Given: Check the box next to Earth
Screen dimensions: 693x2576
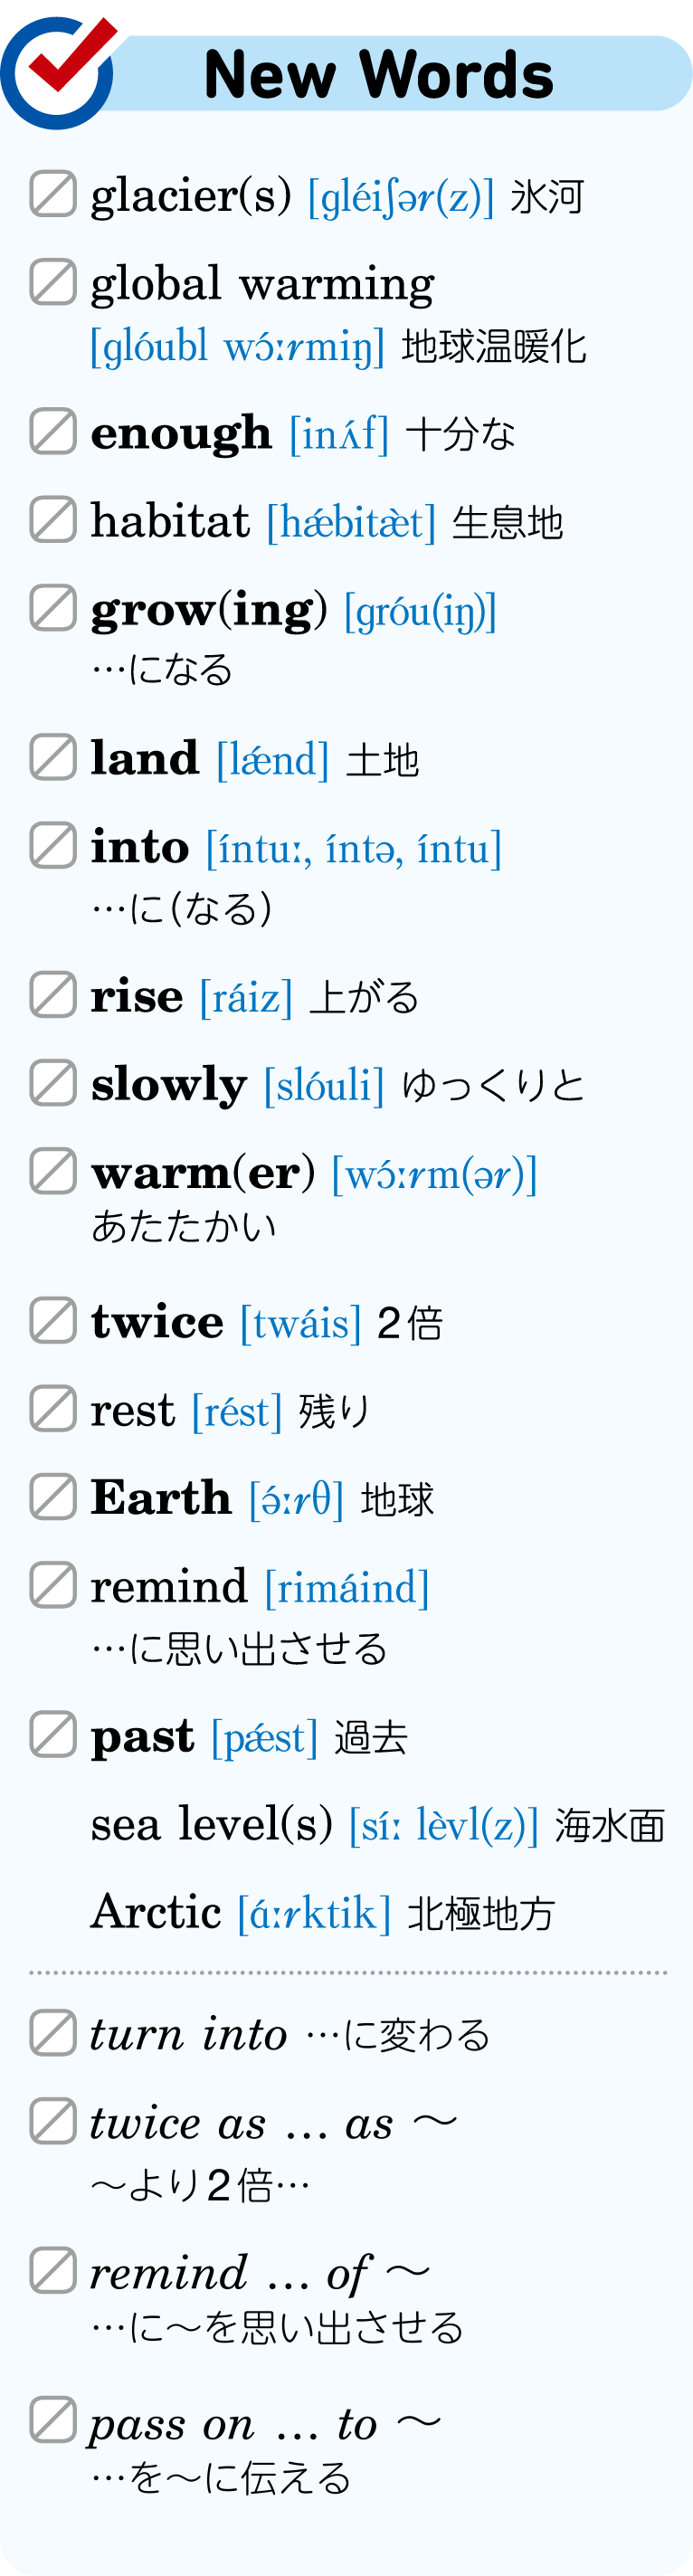Looking at the screenshot, I should point(53,1496).
